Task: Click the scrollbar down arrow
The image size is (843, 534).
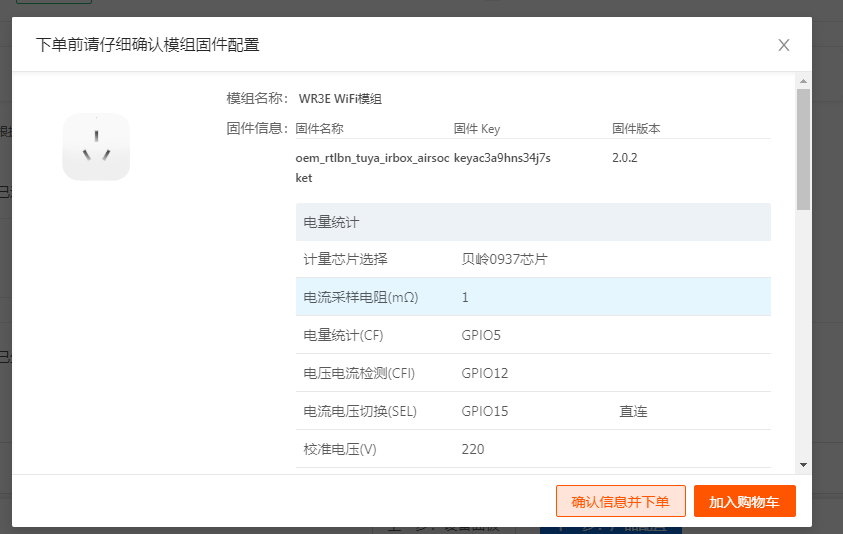Action: (803, 465)
